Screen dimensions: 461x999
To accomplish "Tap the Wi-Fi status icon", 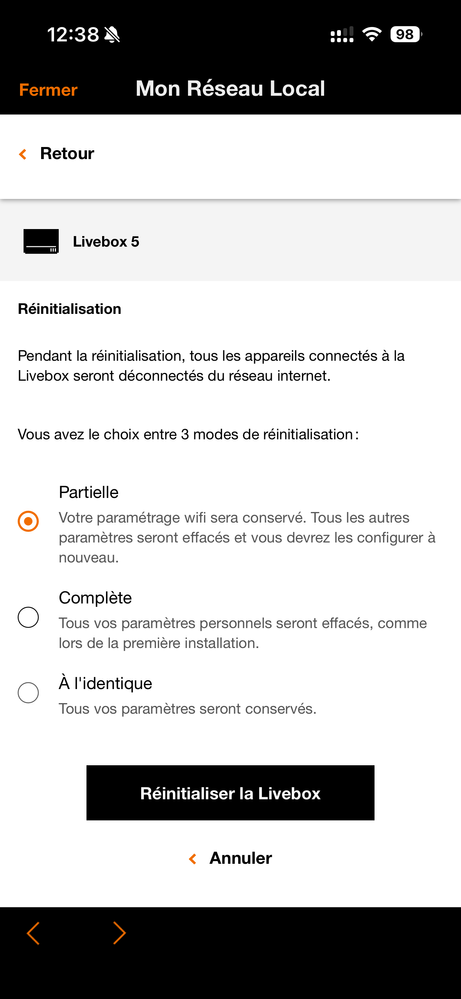I will click(x=371, y=34).
